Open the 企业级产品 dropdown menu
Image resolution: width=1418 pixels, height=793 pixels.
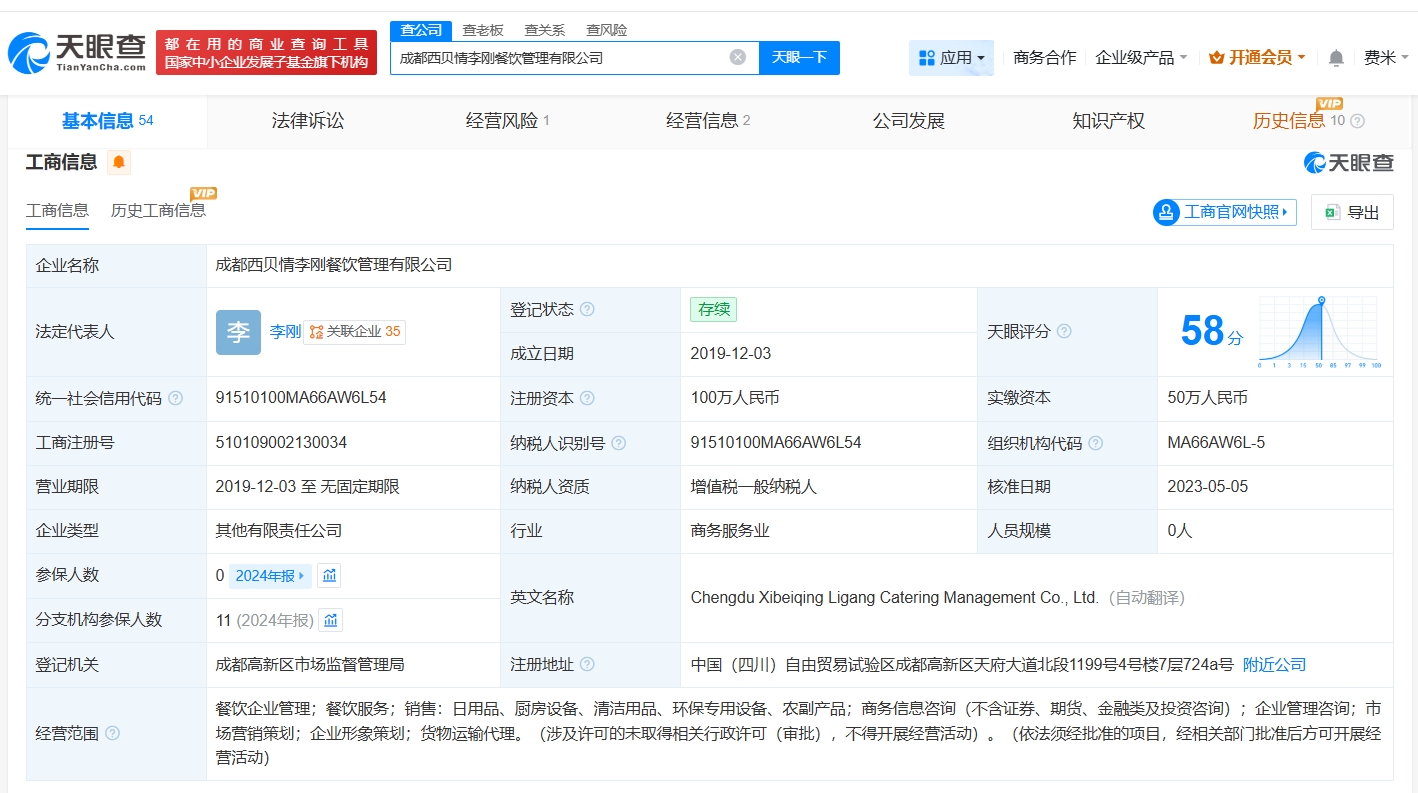pyautogui.click(x=1141, y=58)
